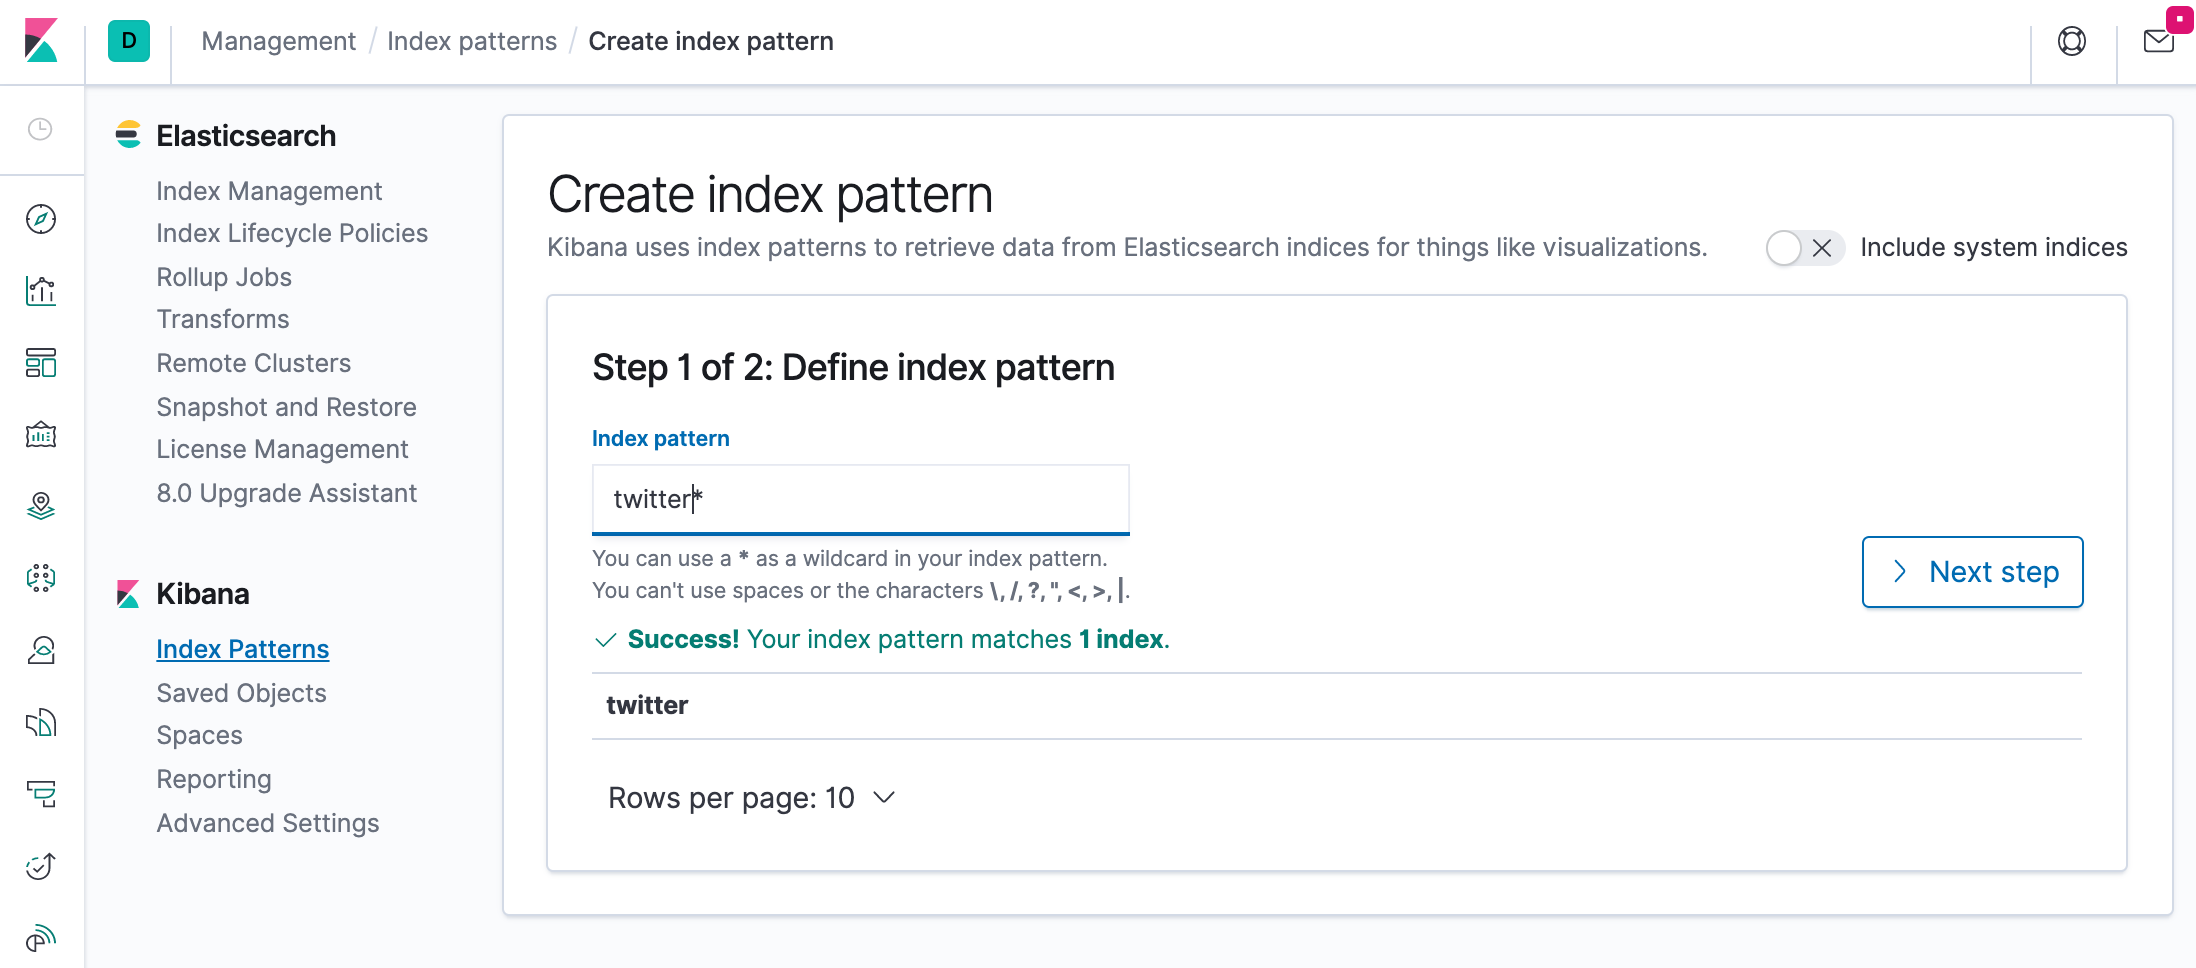Open 8.0 Upgrade Assistant

pyautogui.click(x=287, y=493)
